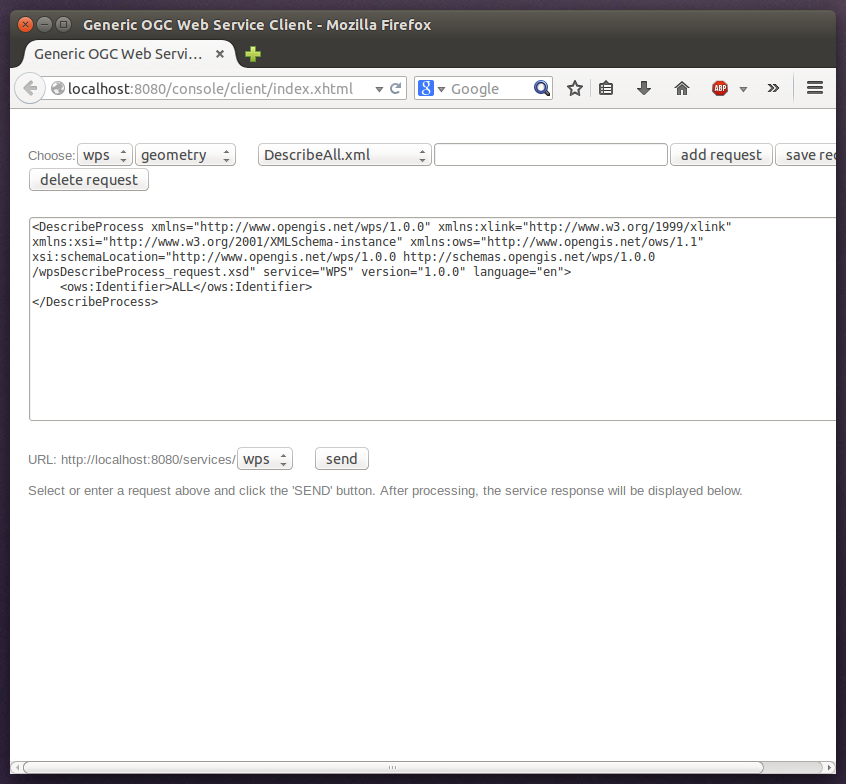Screen dimensions: 846x784
Task: Click the reload page icon
Action: [x=396, y=88]
